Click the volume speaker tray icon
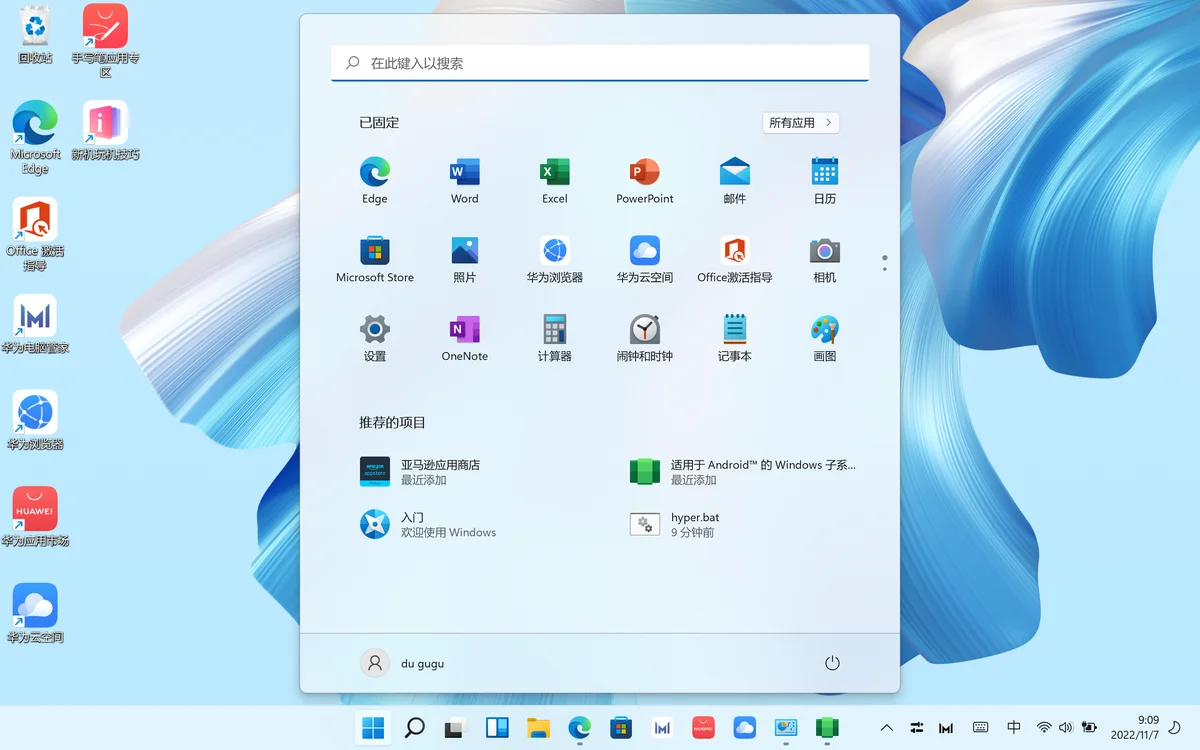1200x750 pixels. [x=1066, y=728]
